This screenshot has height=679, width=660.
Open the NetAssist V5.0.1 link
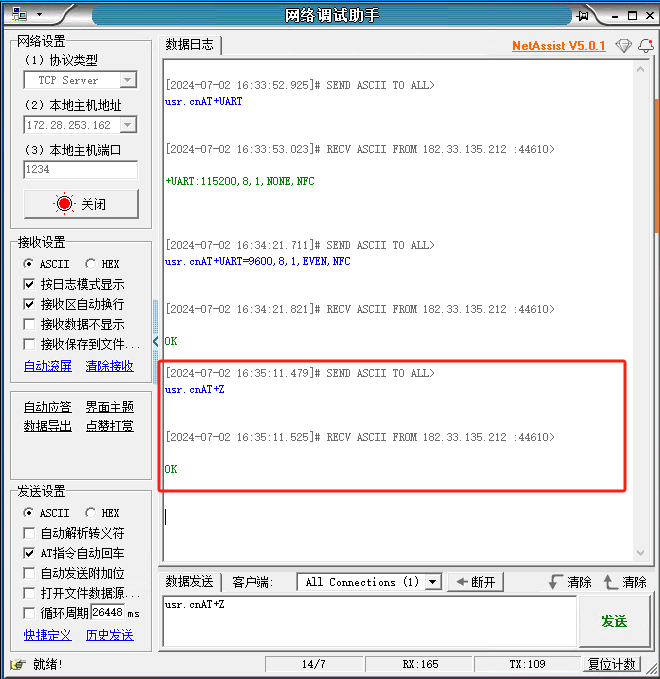click(559, 45)
